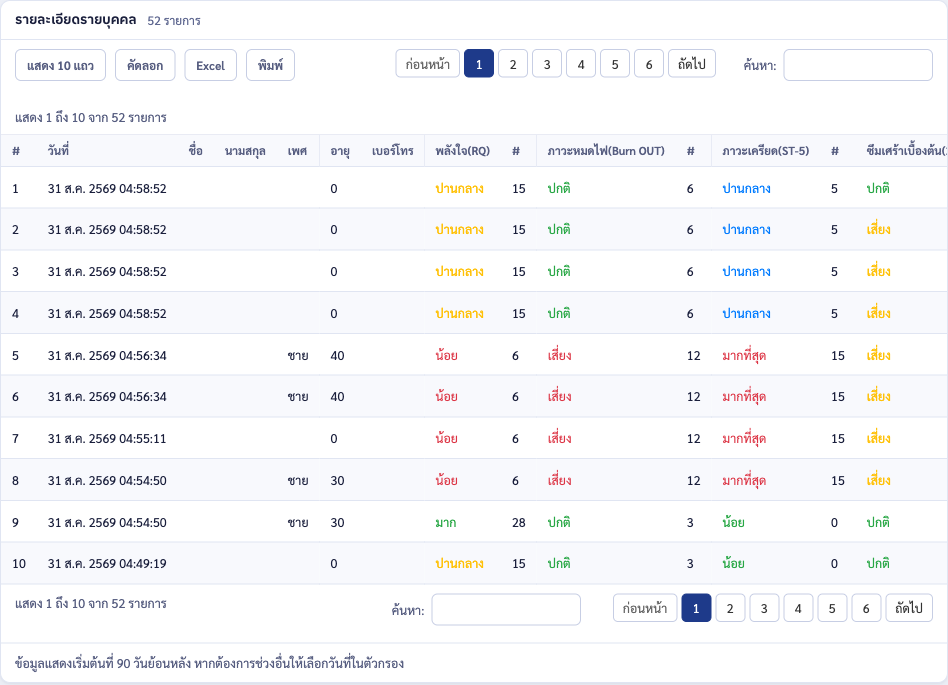Click top ก่อนหน้า previous button

[x=427, y=64]
